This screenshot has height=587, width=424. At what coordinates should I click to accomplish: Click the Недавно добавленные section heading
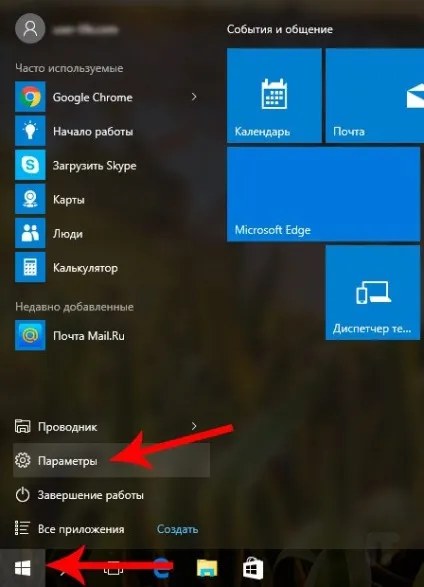pos(74,307)
